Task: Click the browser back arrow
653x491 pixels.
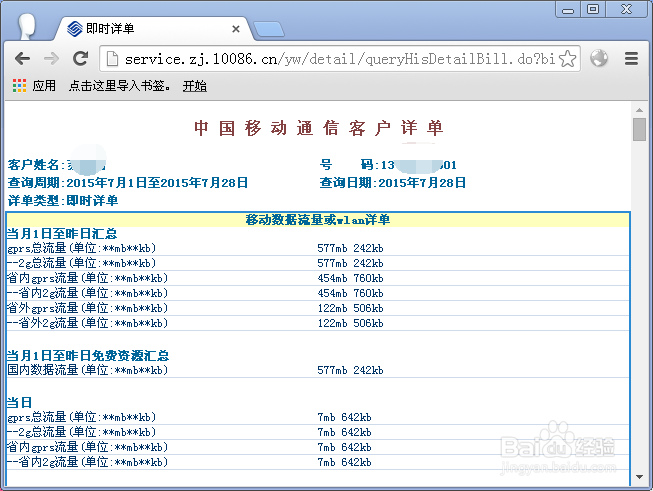Action: pos(22,59)
